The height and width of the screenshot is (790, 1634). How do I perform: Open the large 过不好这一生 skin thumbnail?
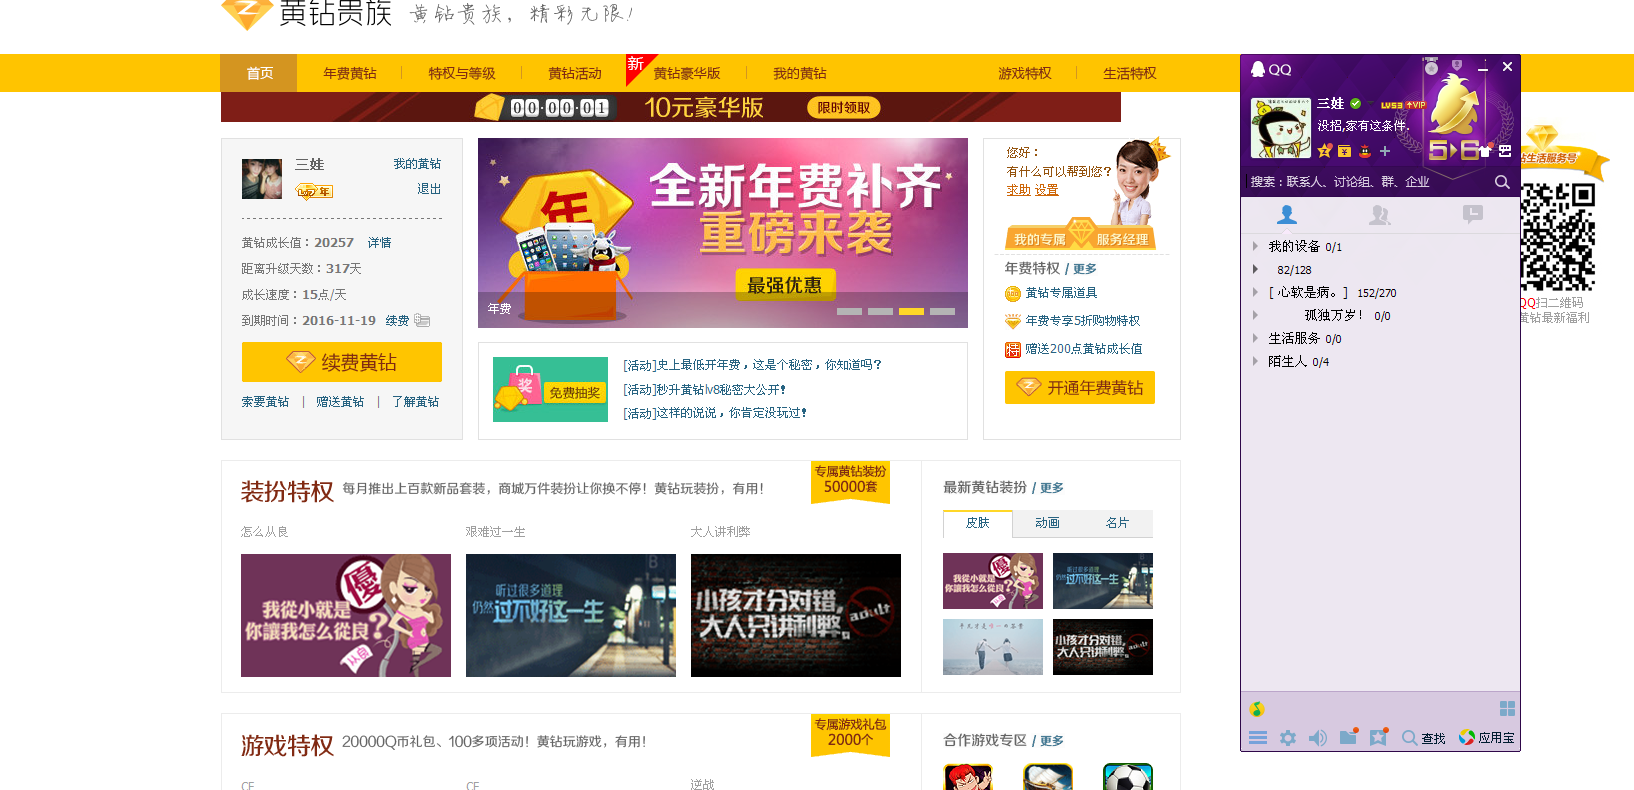[x=571, y=615]
